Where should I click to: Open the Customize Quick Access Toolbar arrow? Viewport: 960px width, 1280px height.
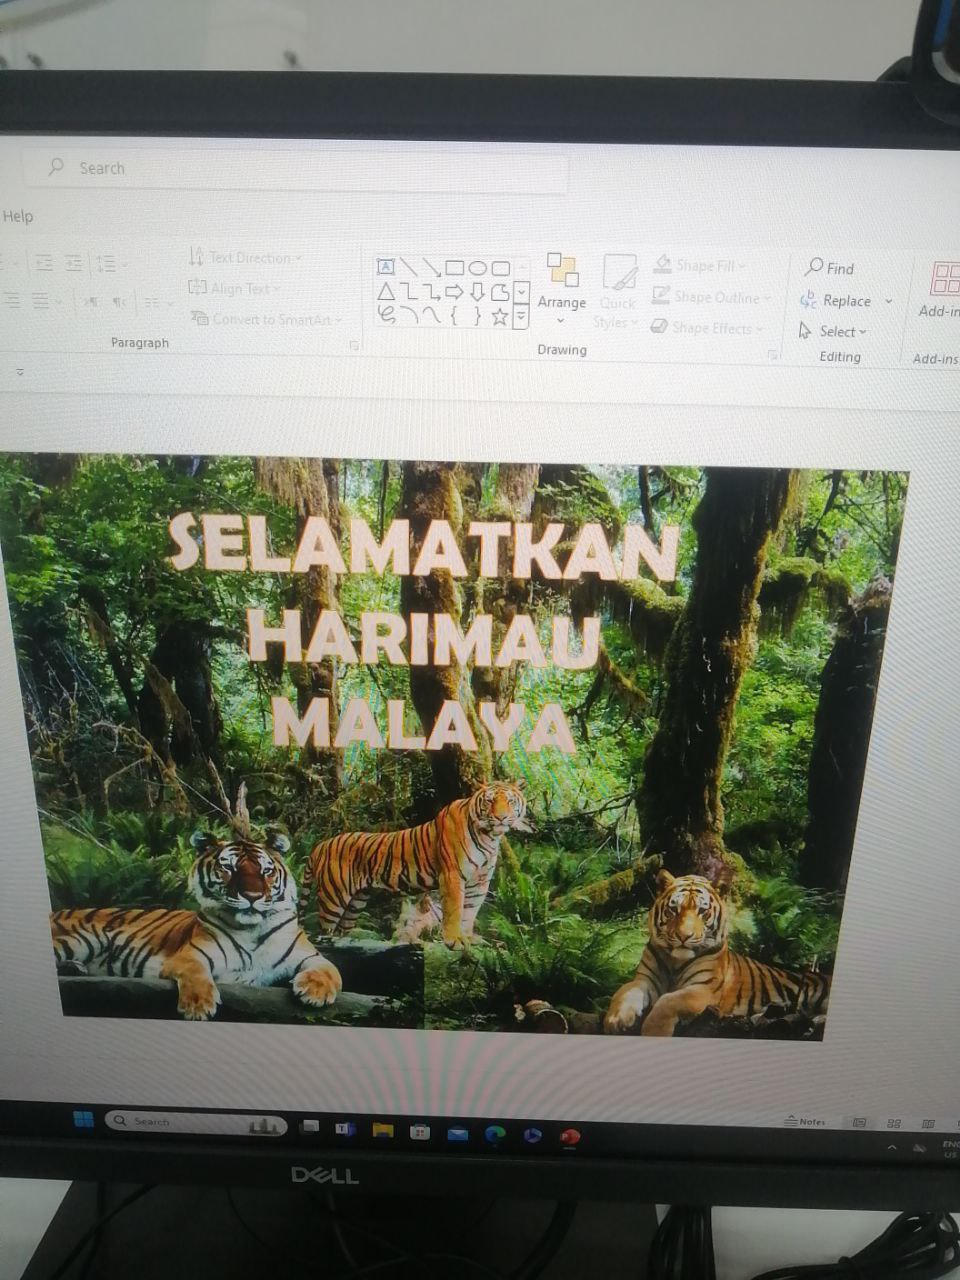[20, 372]
